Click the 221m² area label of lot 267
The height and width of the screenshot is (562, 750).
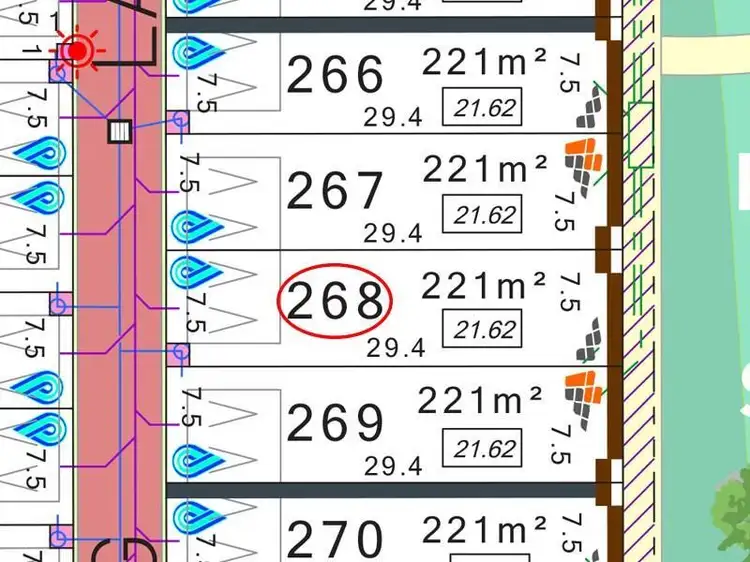click(484, 169)
